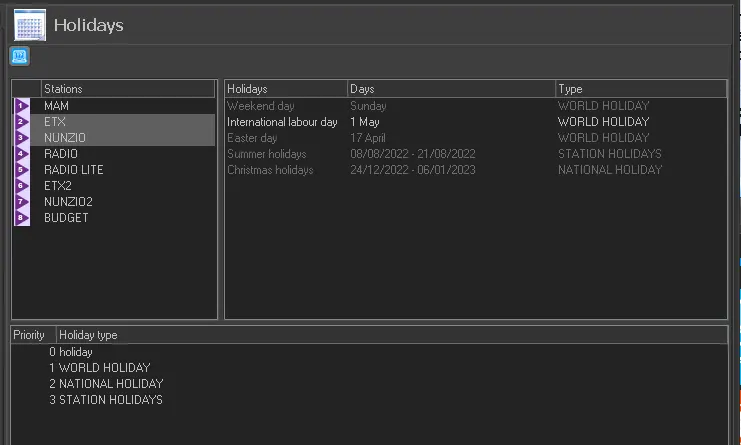
Task: Click the number 5 icon beside RADIO LITE
Action: pos(22,170)
